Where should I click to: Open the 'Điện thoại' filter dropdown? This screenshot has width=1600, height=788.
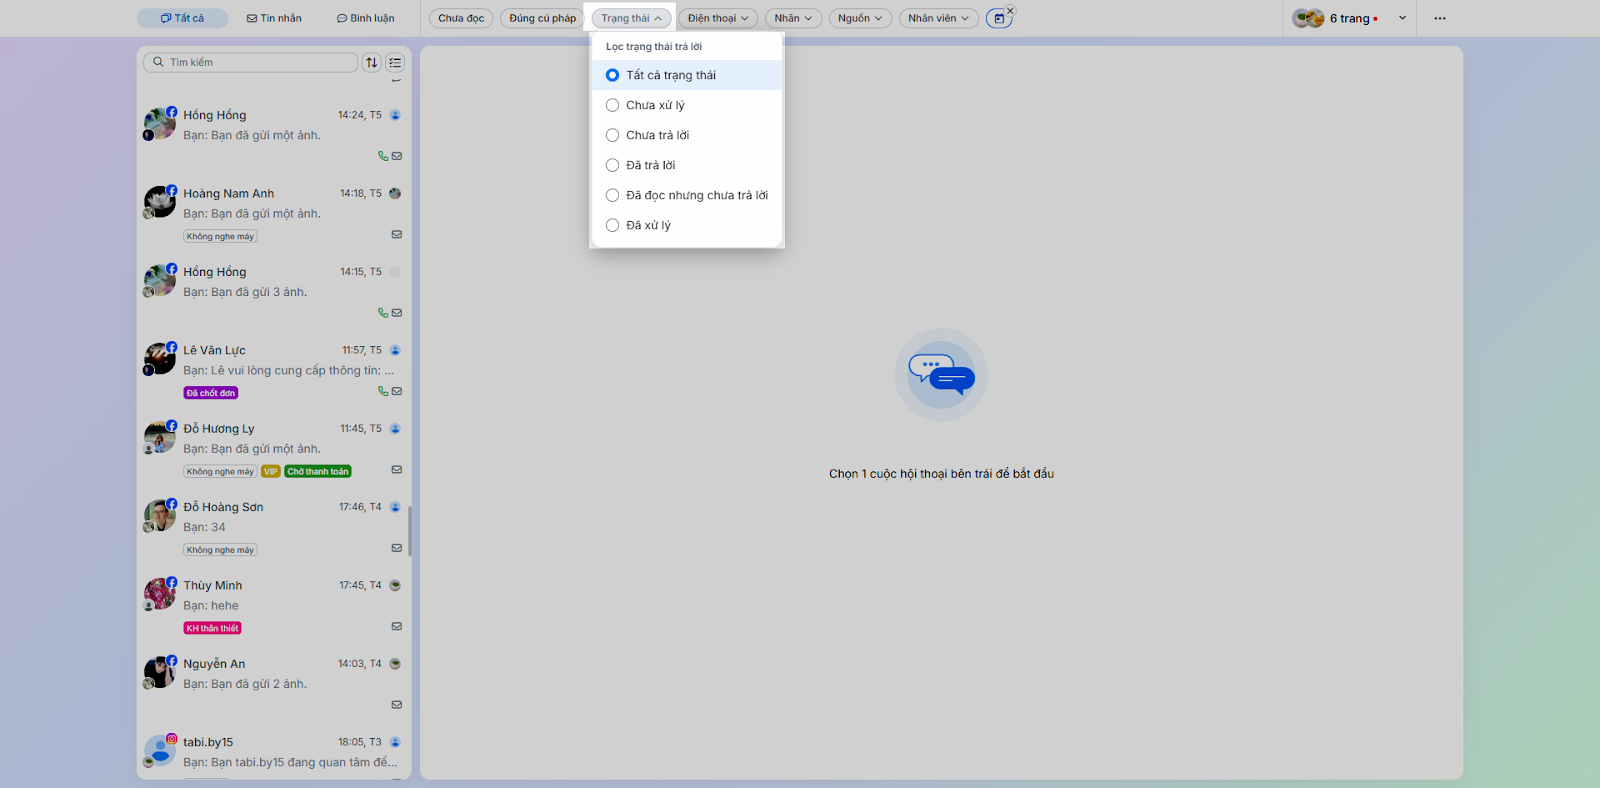point(718,18)
